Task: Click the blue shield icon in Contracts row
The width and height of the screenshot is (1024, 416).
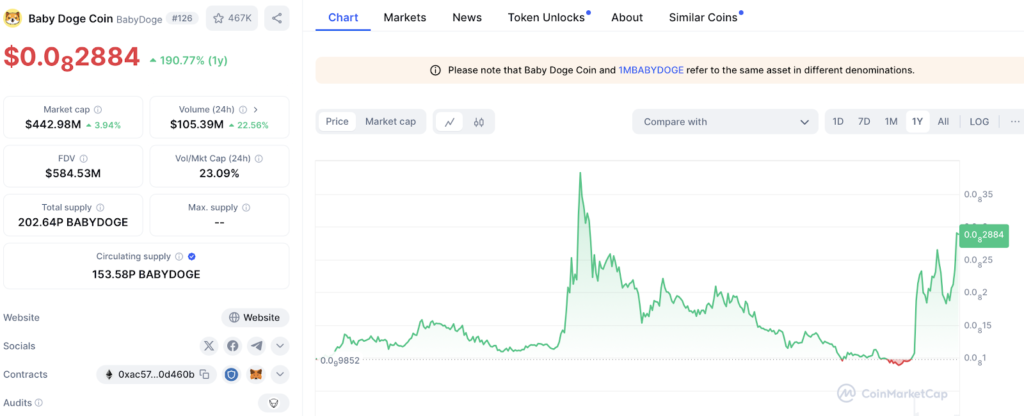Action: [x=232, y=375]
